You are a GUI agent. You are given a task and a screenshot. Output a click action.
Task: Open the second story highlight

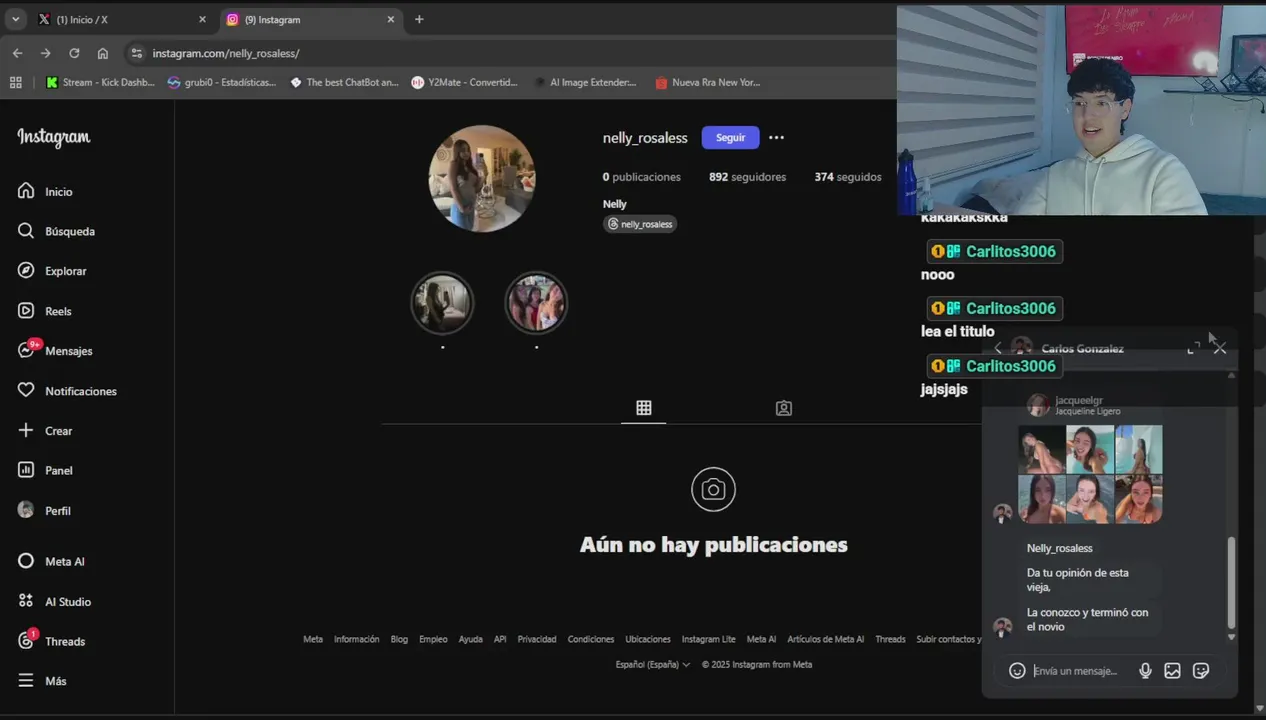(x=536, y=303)
